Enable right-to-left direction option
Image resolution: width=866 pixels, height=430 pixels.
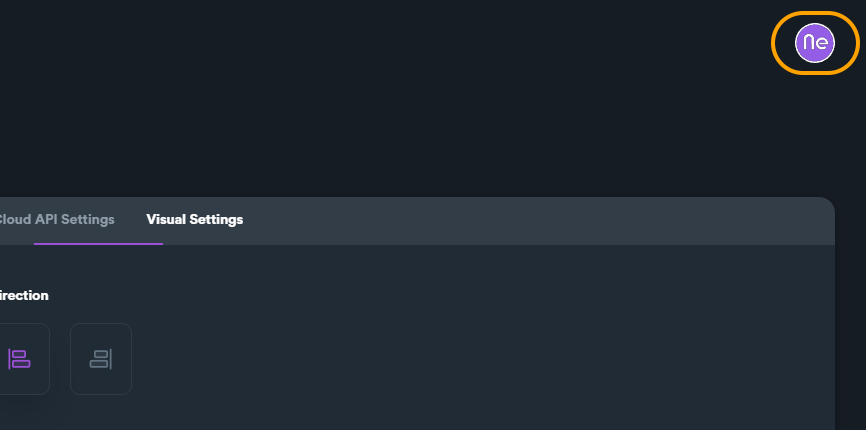(x=101, y=358)
